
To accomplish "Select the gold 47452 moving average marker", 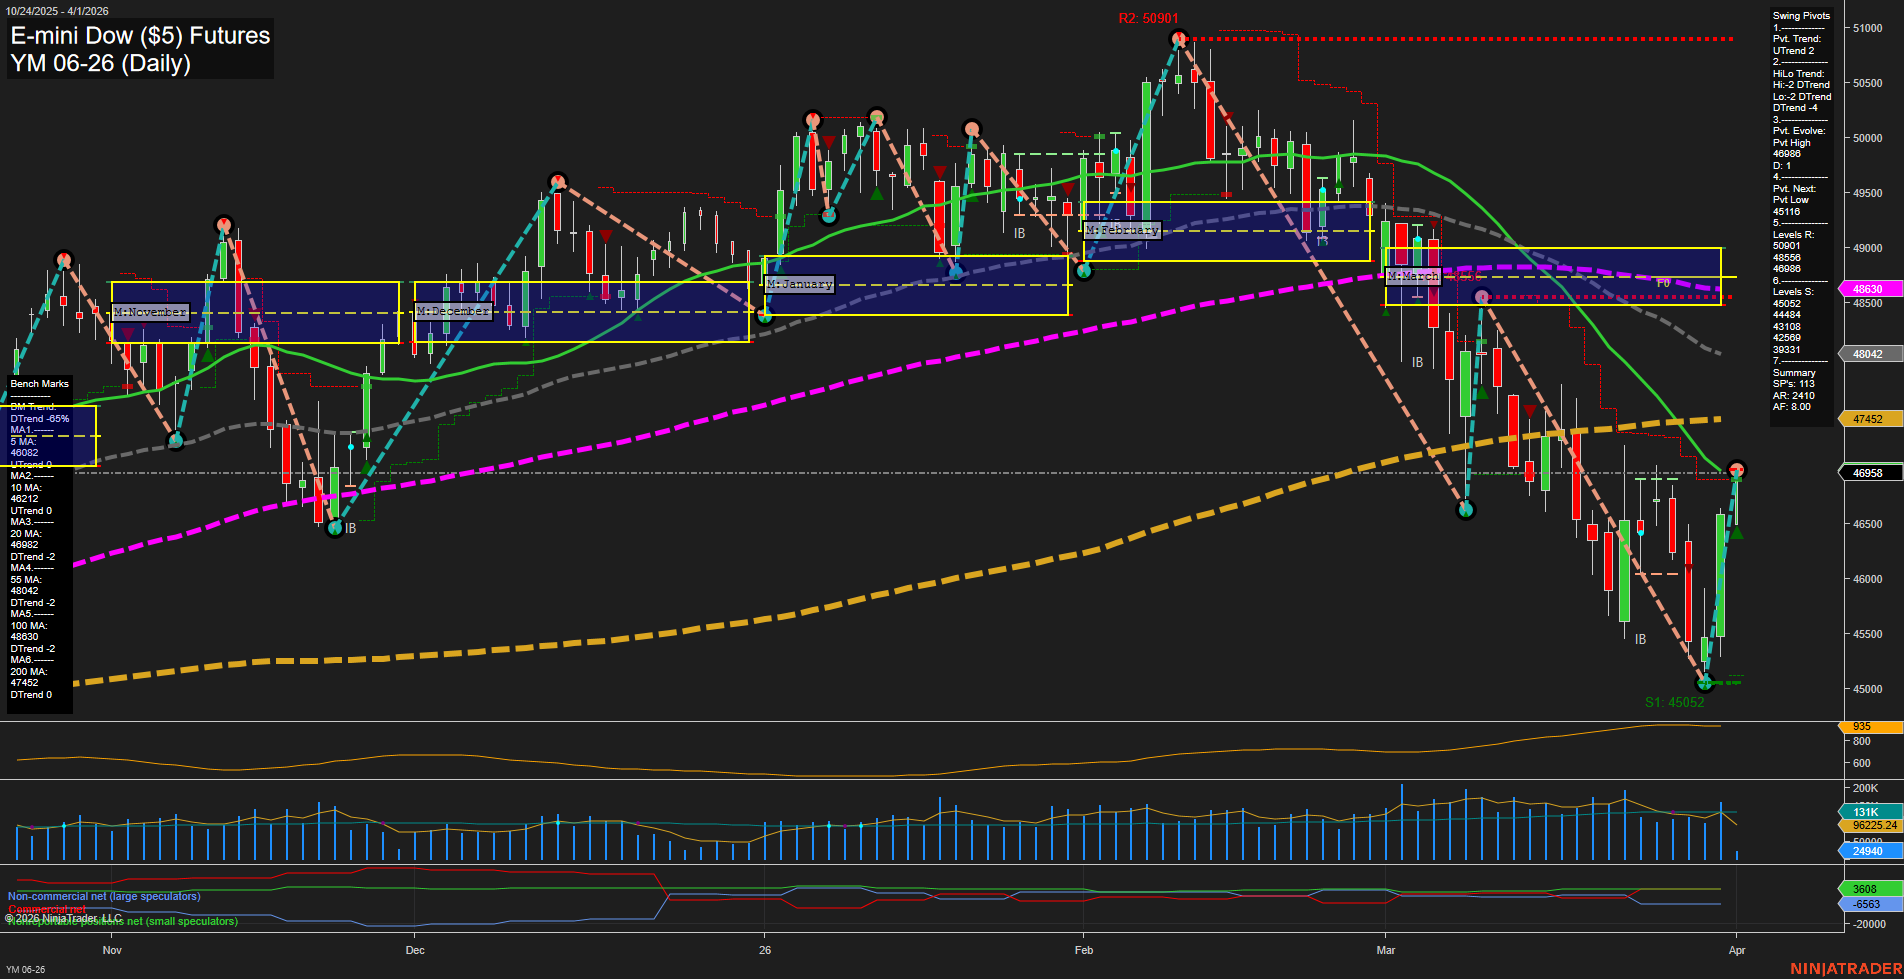I will pyautogui.click(x=1869, y=419).
